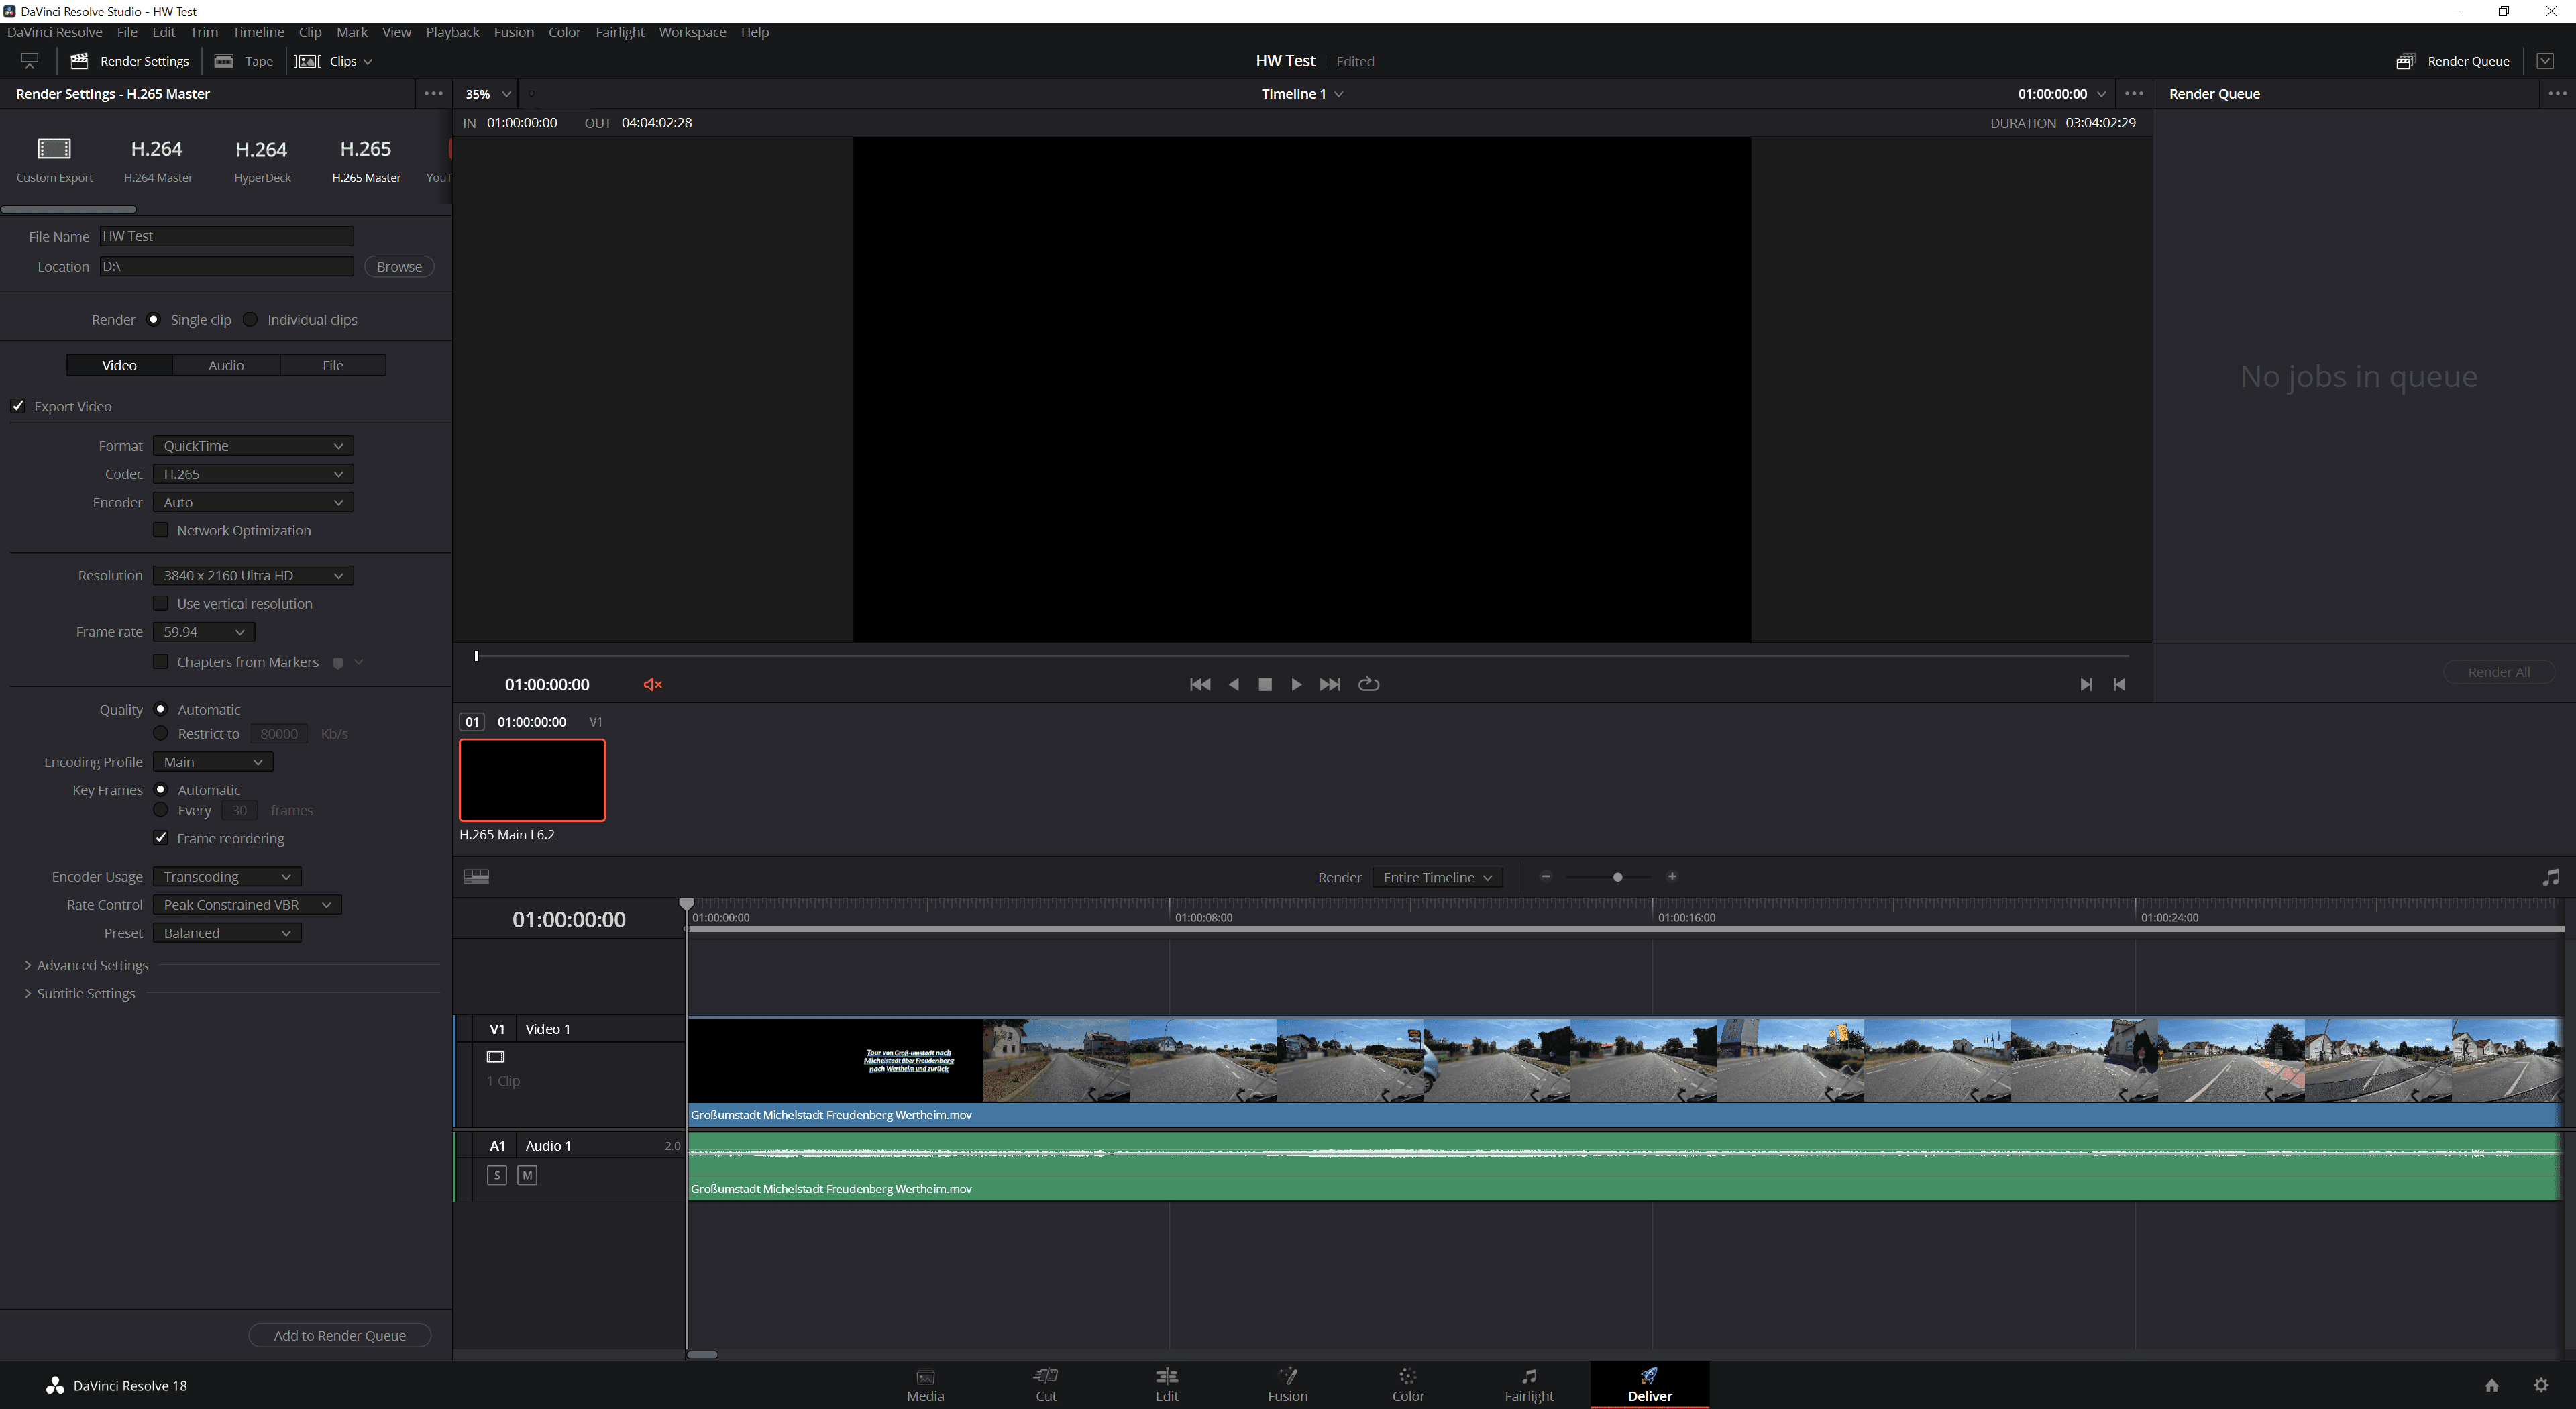Open the Playback menu
The height and width of the screenshot is (1409, 2576).
(x=453, y=32)
